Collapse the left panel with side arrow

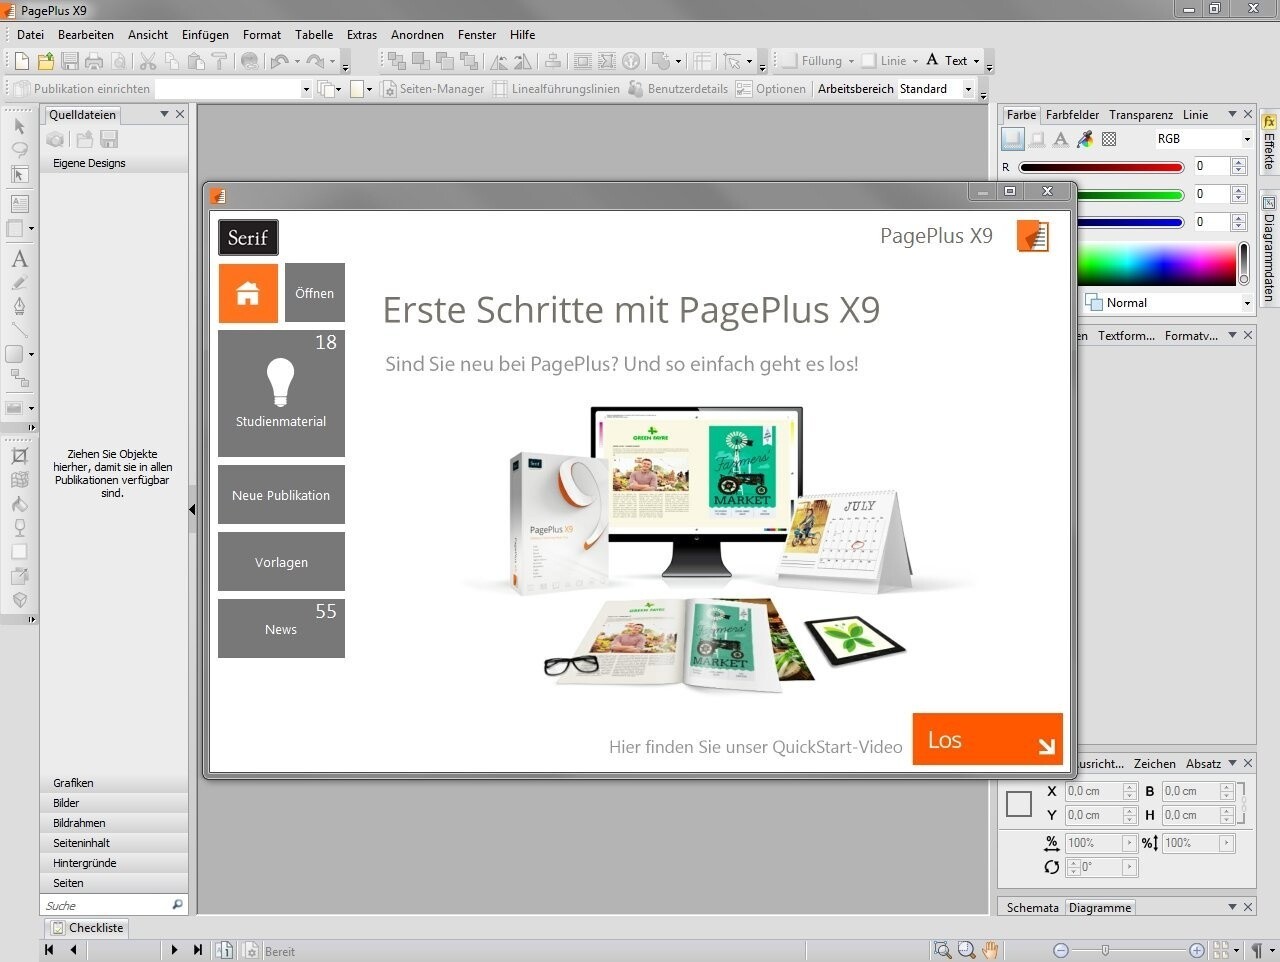[192, 510]
